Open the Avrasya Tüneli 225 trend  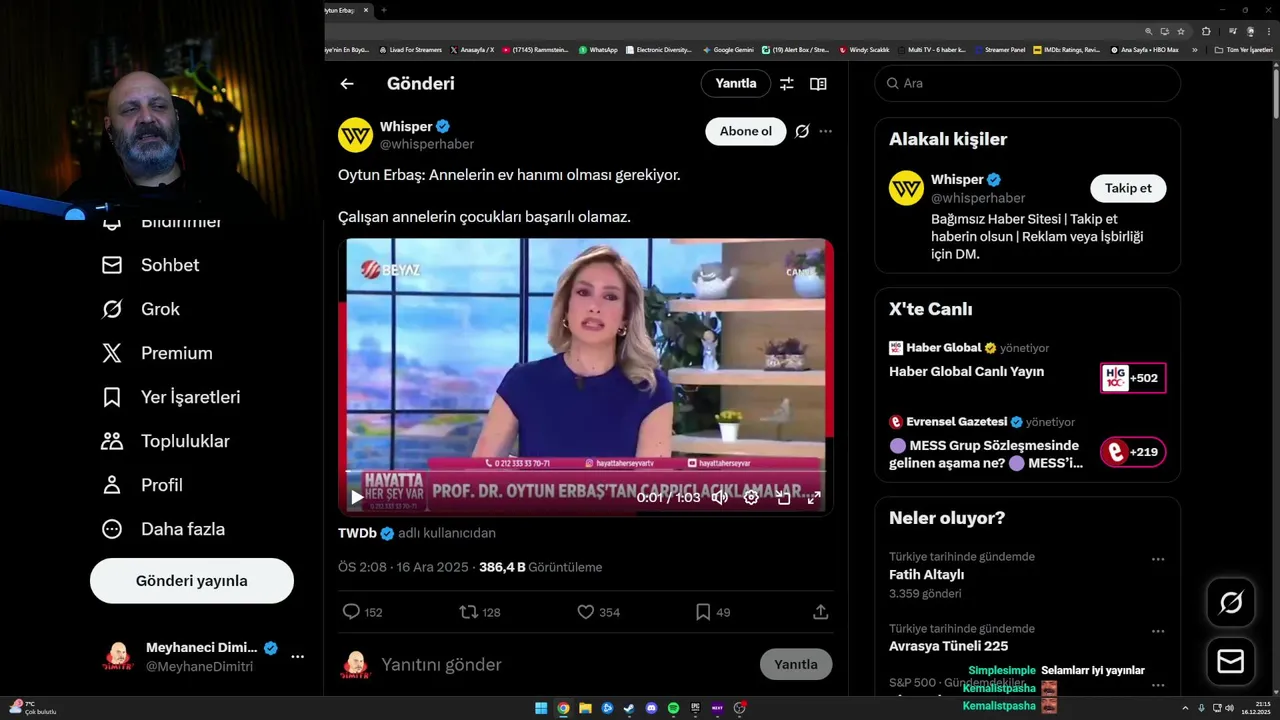click(948, 646)
